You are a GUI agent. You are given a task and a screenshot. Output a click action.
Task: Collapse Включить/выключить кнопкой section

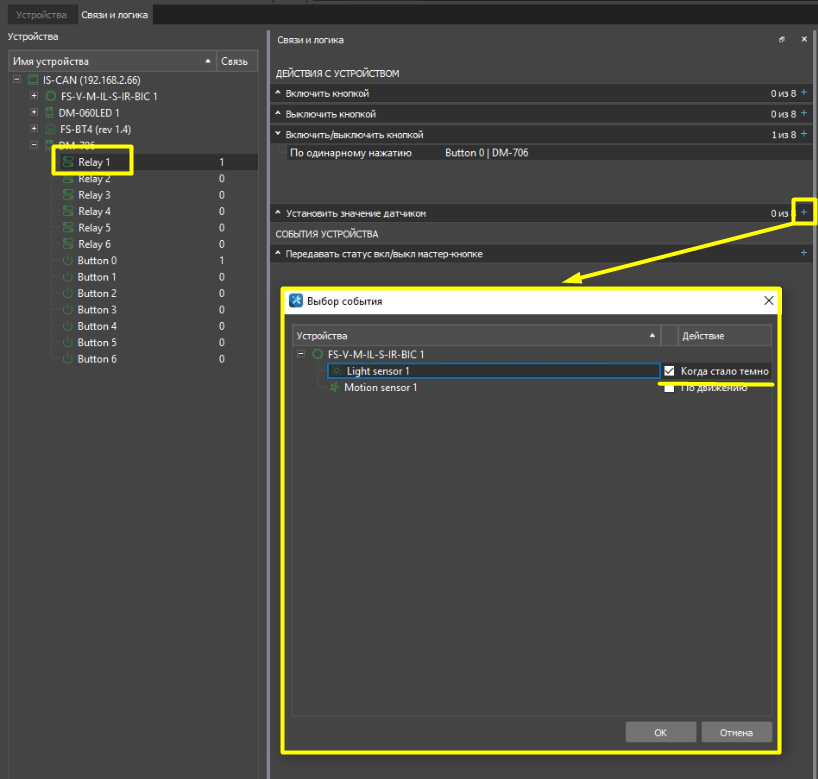(279, 134)
